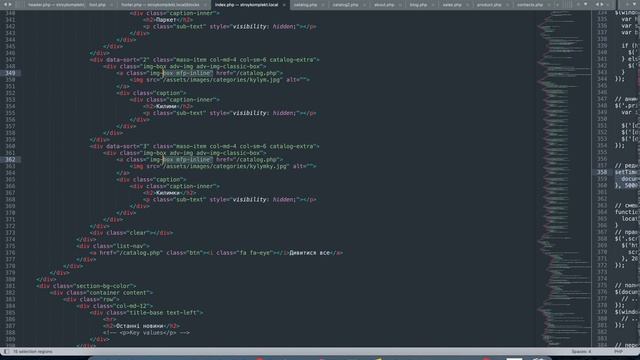Toggle the sidebar icon in status bar
Screen dimensions: 640x360
(x=6, y=351)
